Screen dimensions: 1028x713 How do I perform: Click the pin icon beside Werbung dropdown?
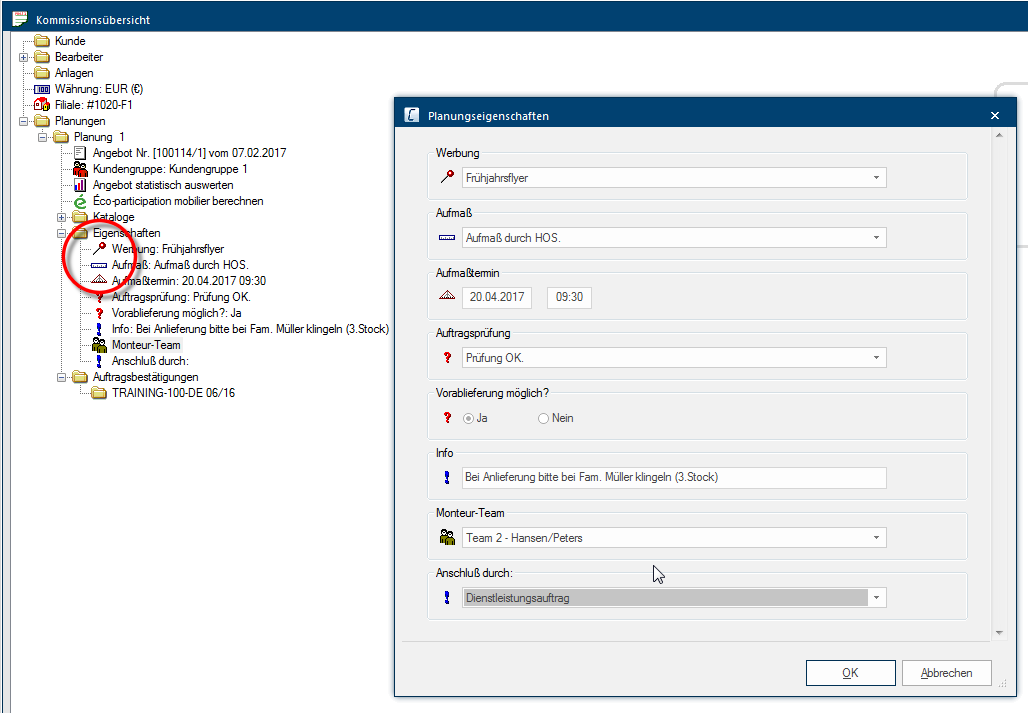coord(447,177)
